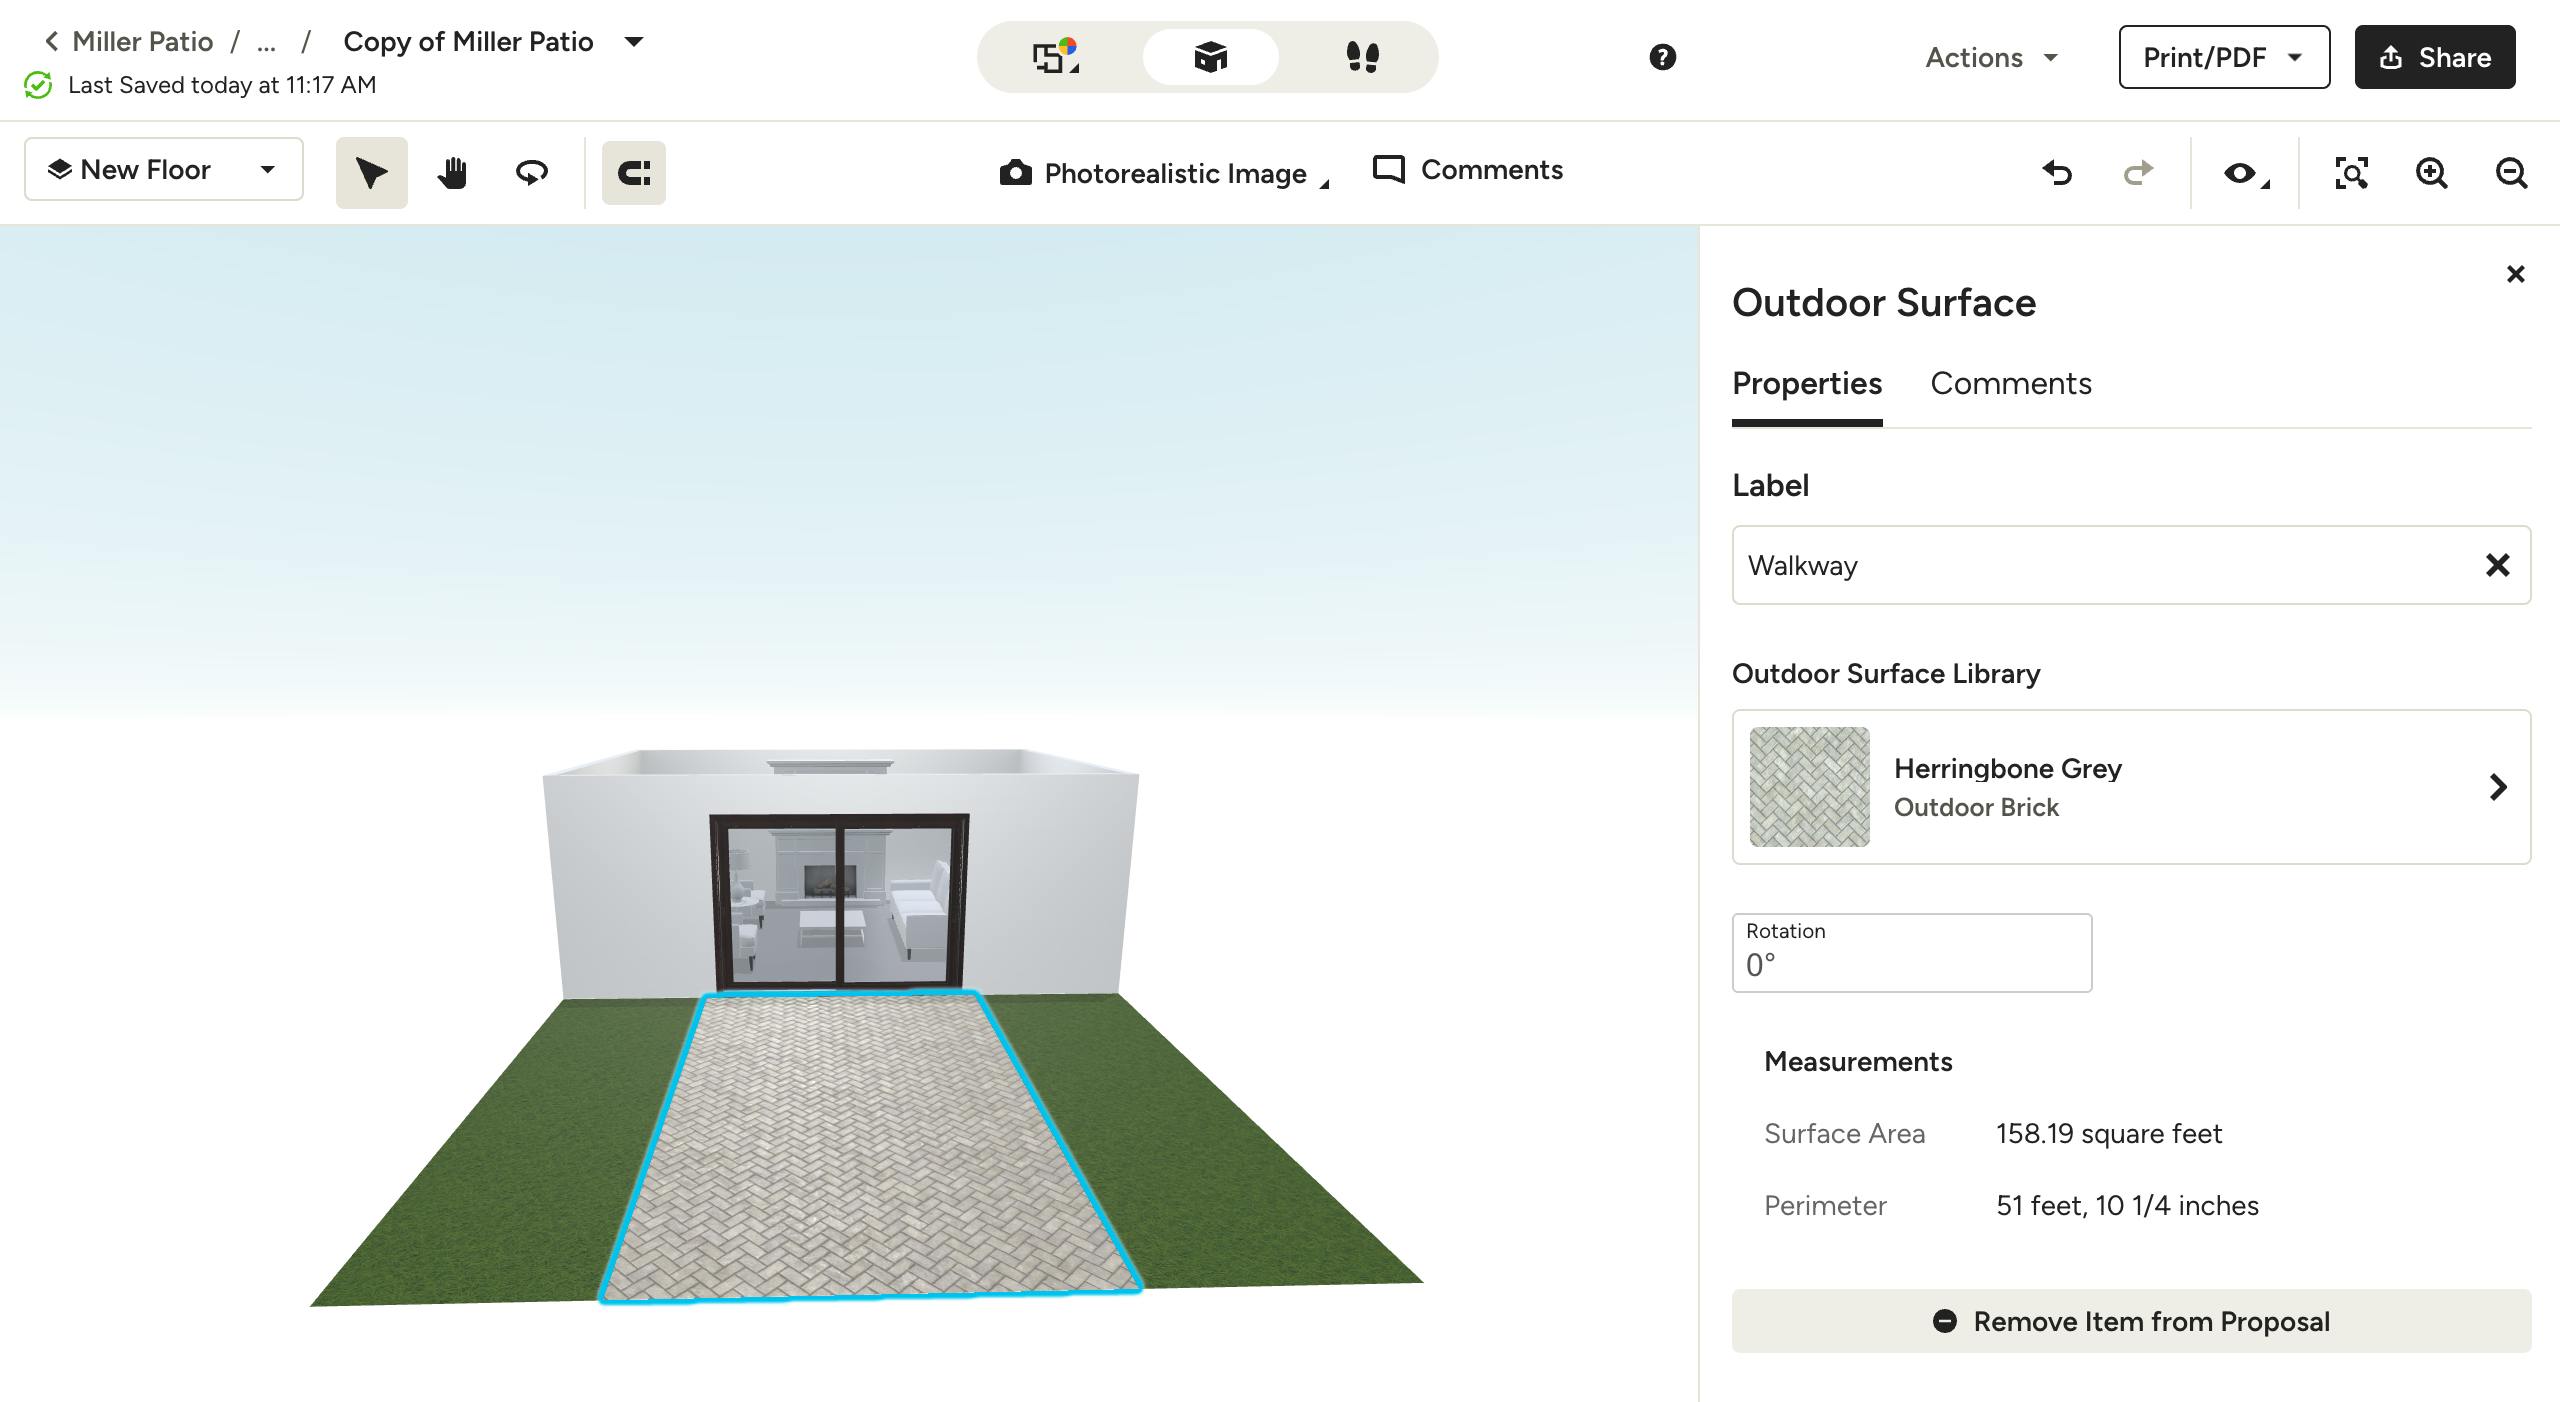
Task: Go back to Miller Patio via chevron
Action: [52, 42]
